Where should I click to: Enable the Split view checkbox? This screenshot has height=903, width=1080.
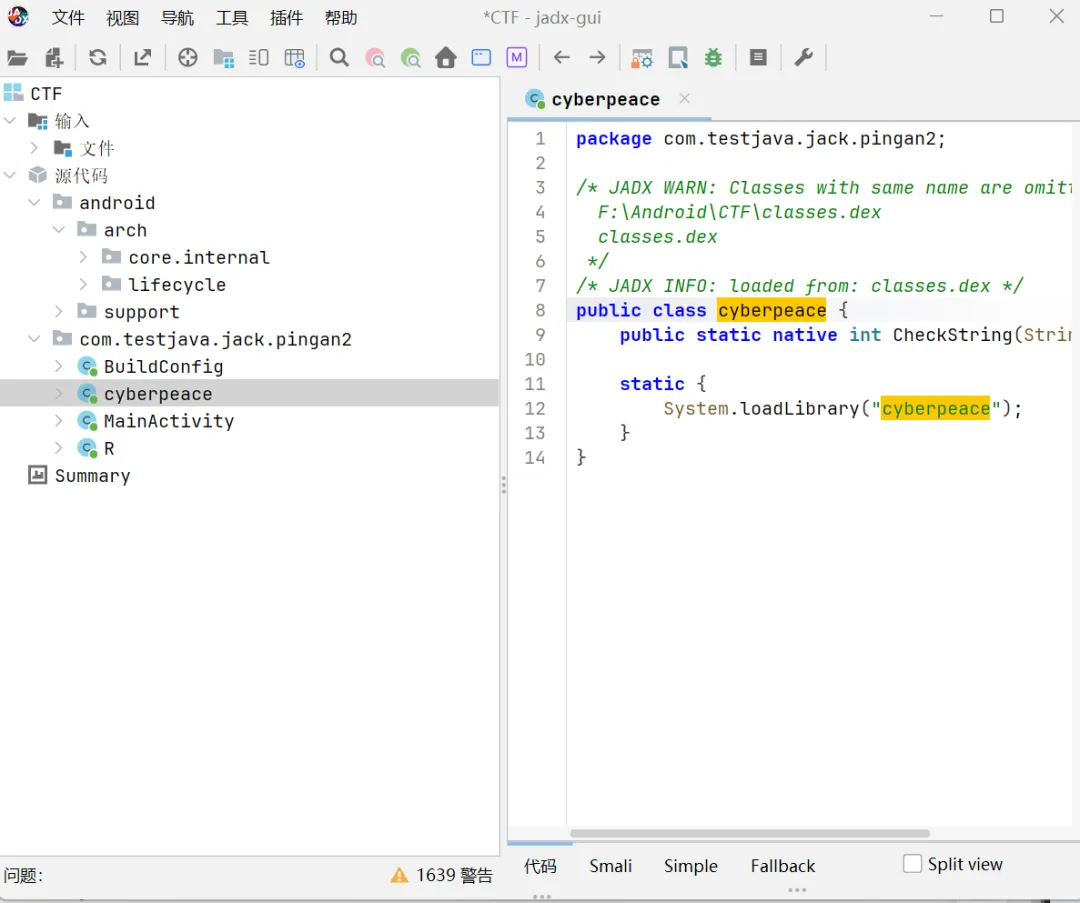point(912,864)
